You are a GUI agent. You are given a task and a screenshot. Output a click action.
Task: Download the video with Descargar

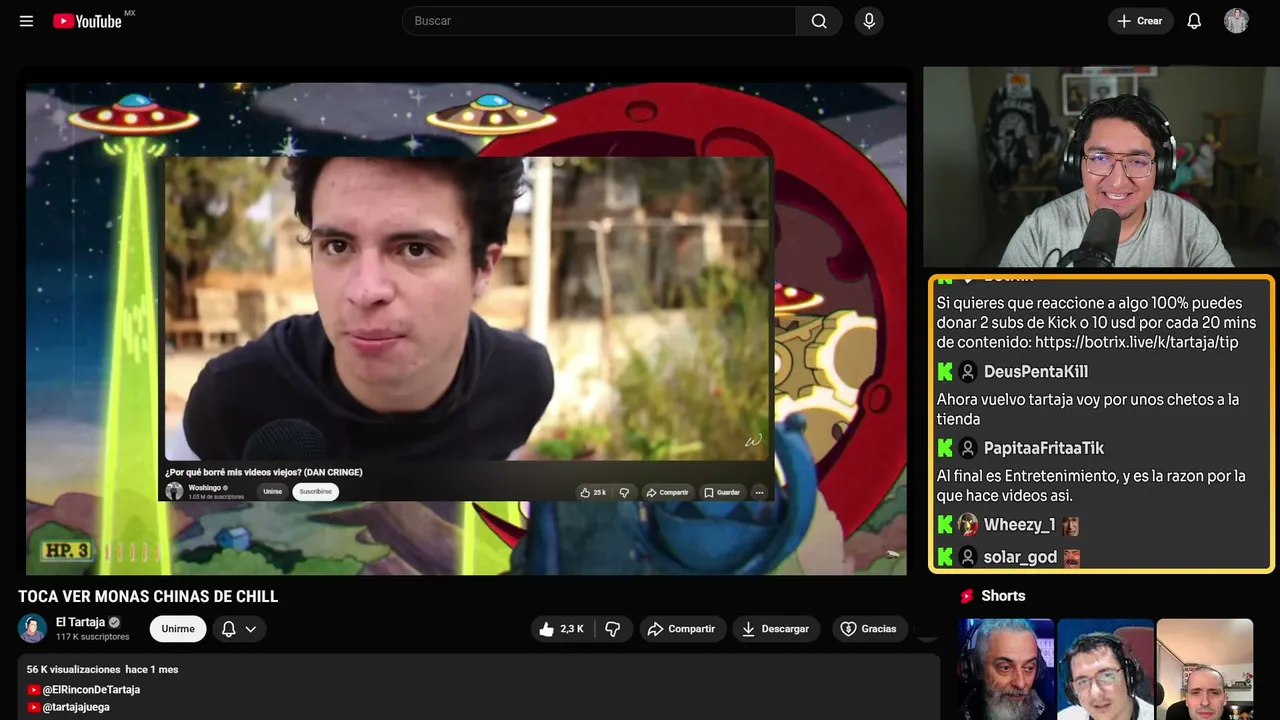coord(776,629)
